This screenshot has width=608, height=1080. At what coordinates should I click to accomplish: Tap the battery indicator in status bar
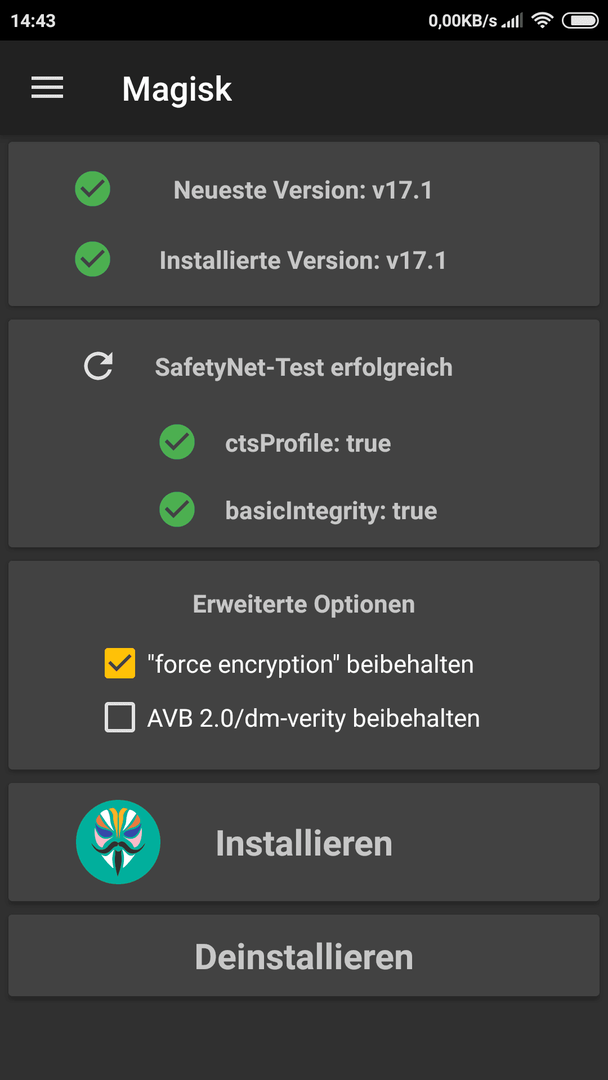pyautogui.click(x=580, y=21)
